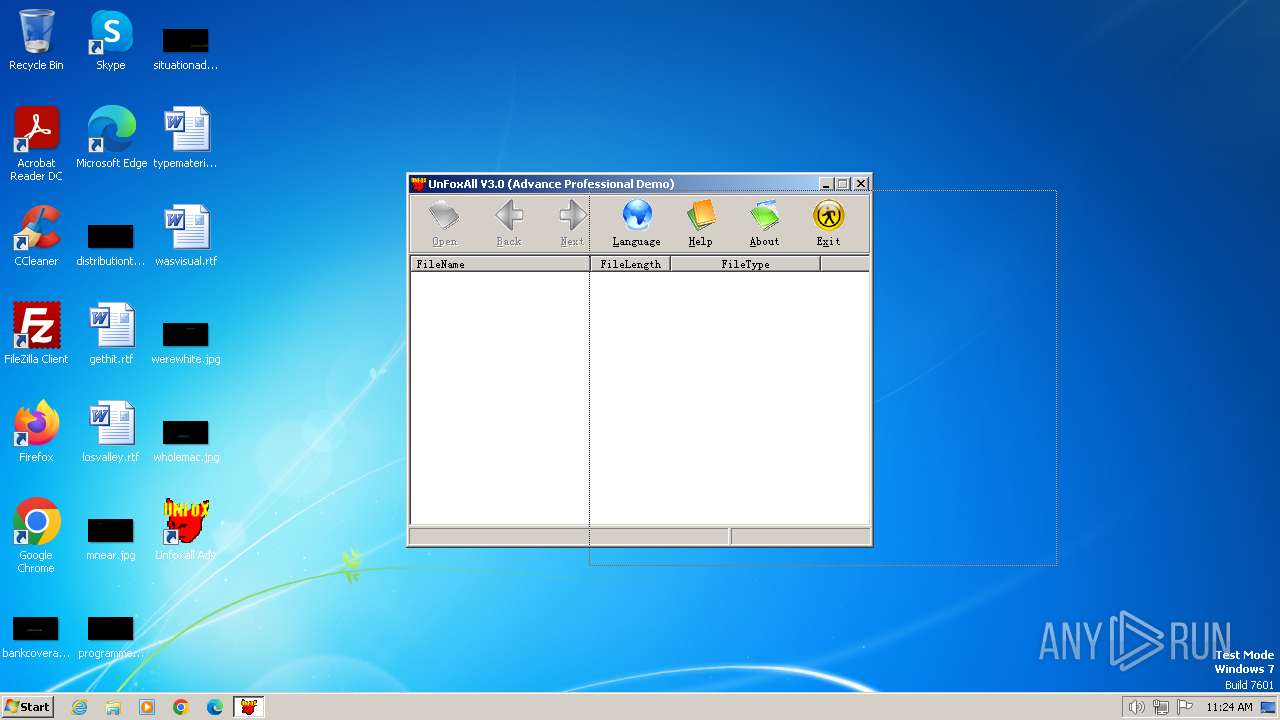Maximize the UnFoxAll window

click(x=842, y=184)
